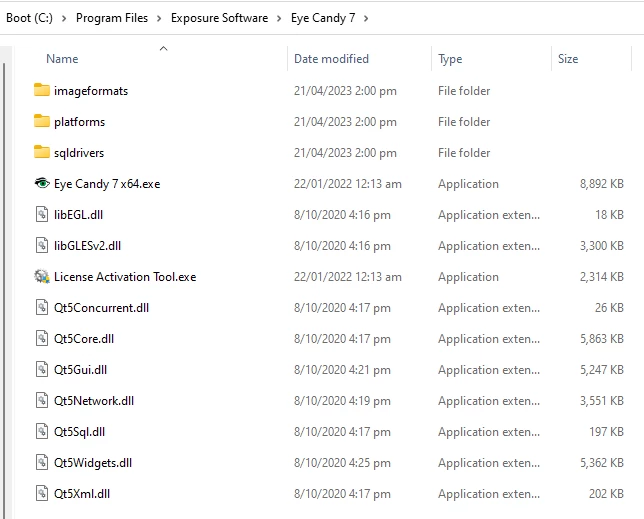The image size is (644, 519).
Task: Click the imageformats folder icon
Action: point(41,90)
